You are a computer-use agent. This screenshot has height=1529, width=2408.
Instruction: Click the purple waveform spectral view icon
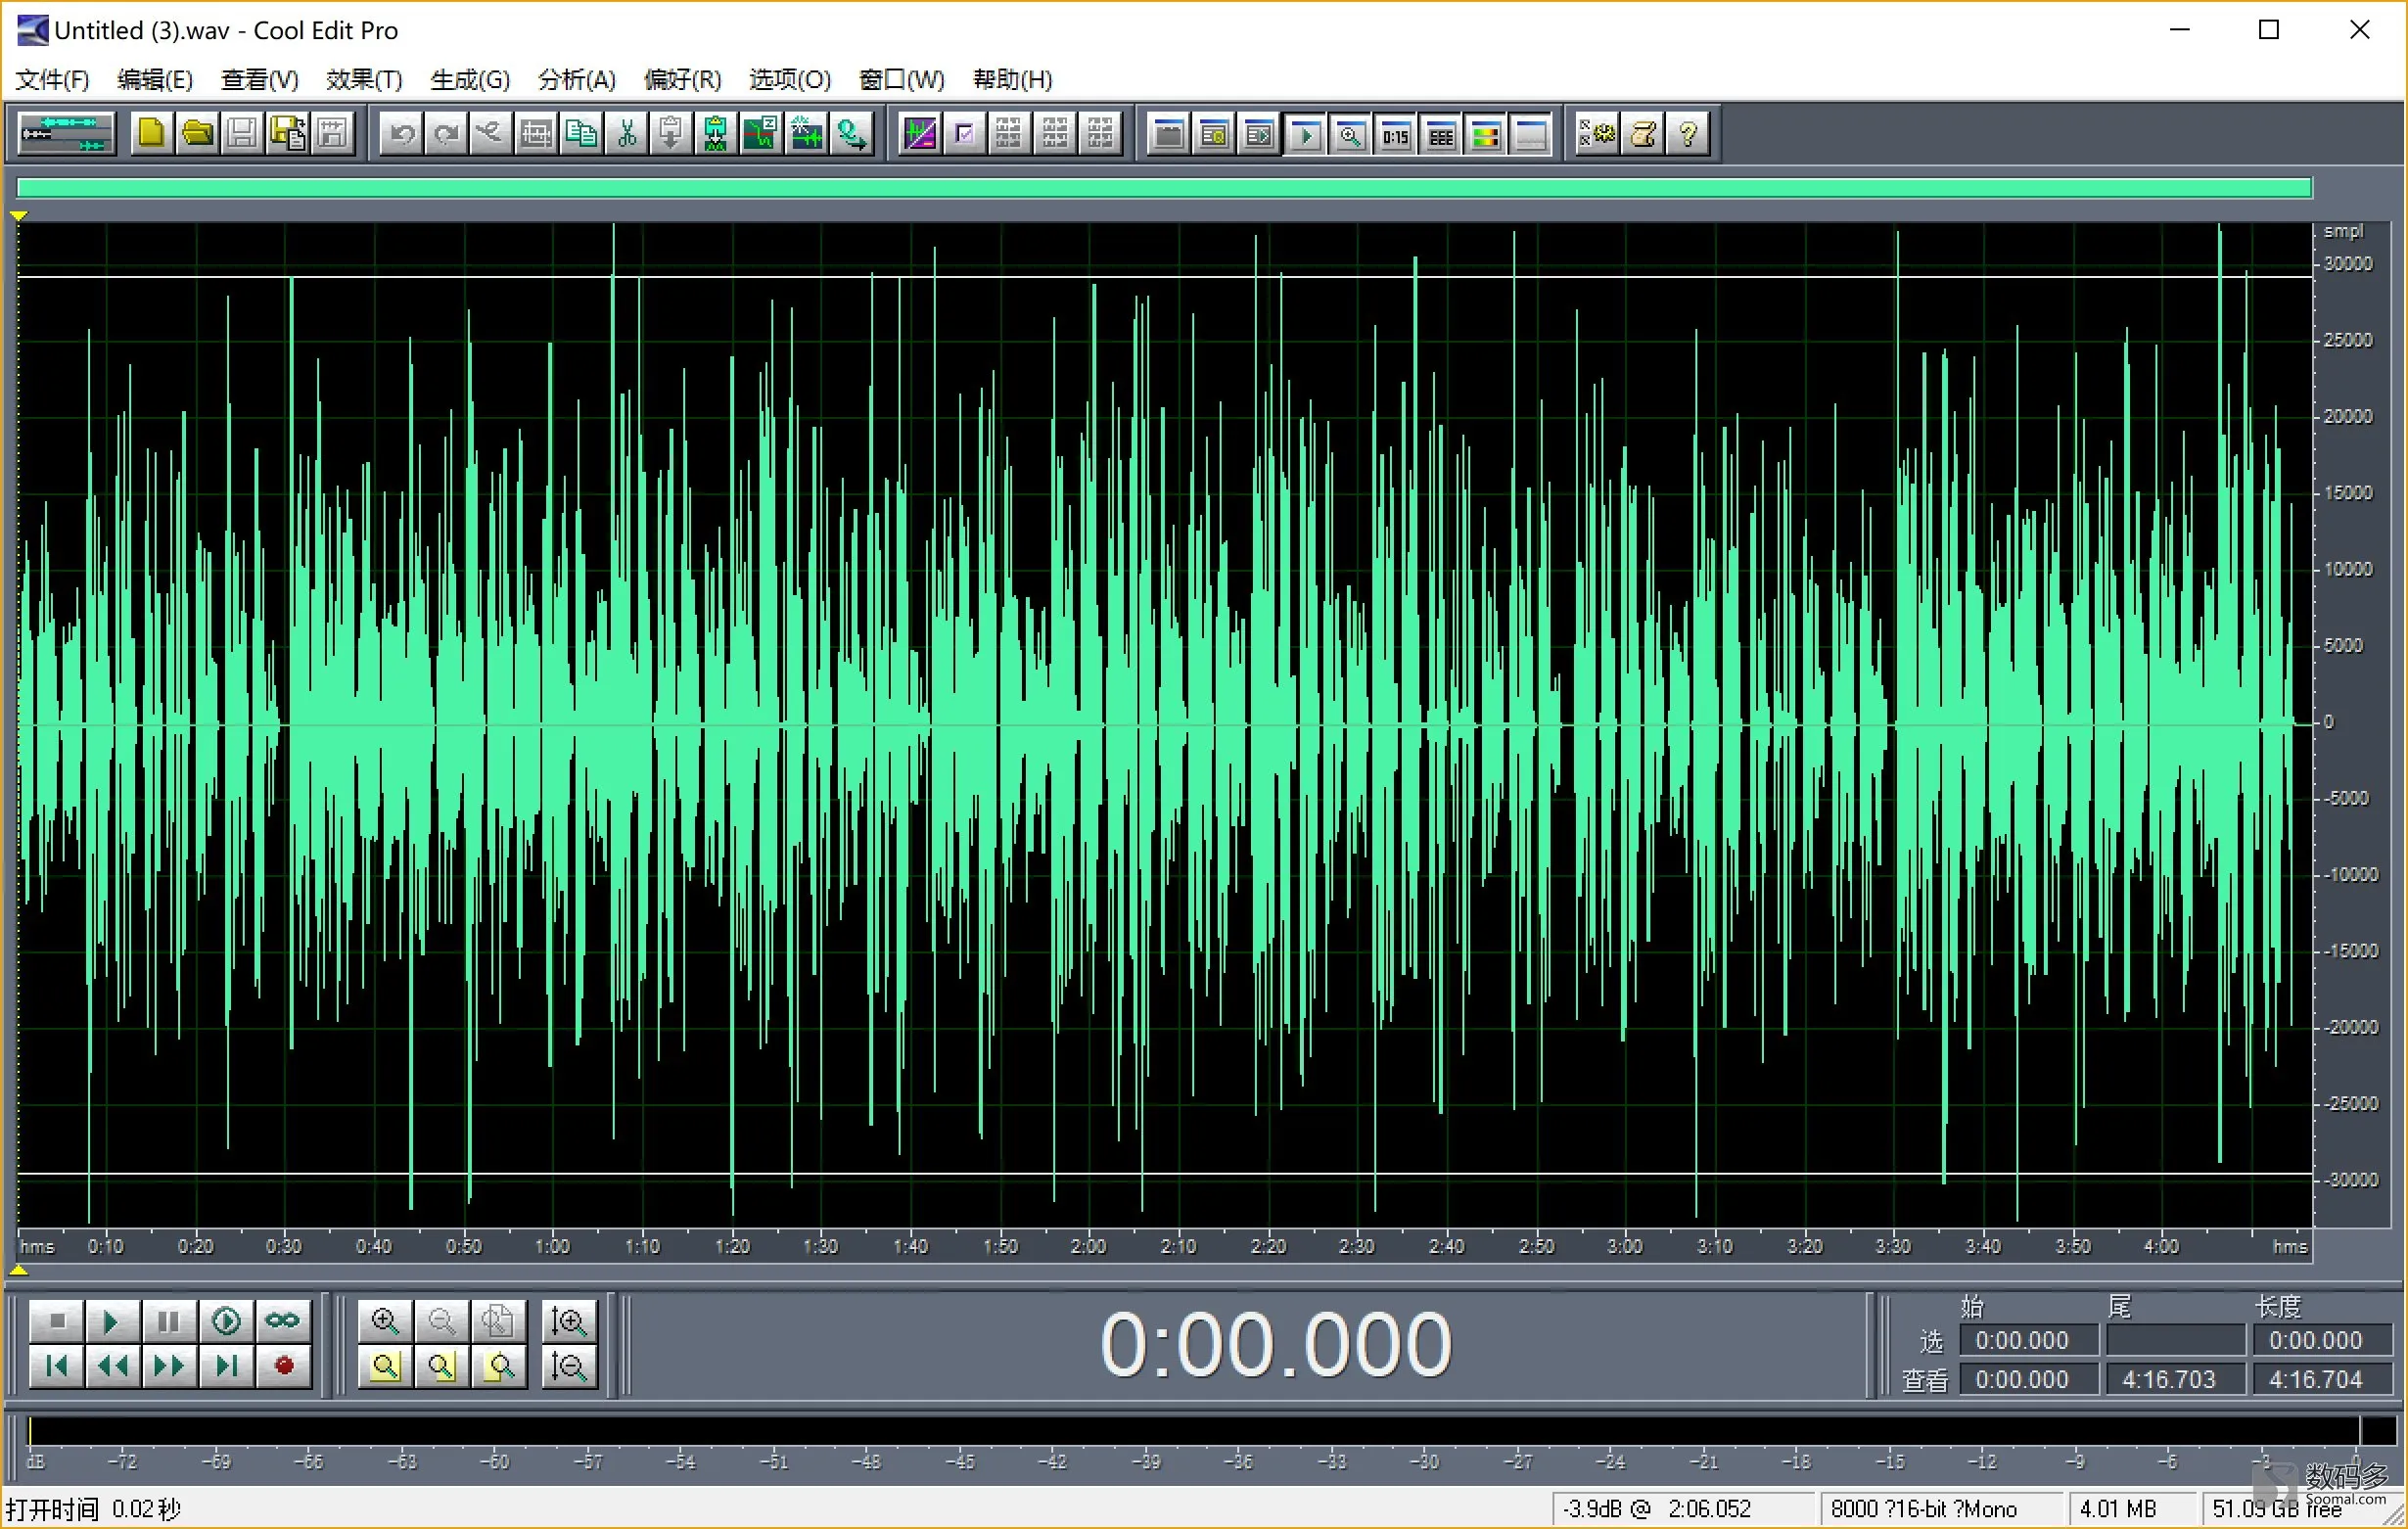pyautogui.click(x=920, y=133)
